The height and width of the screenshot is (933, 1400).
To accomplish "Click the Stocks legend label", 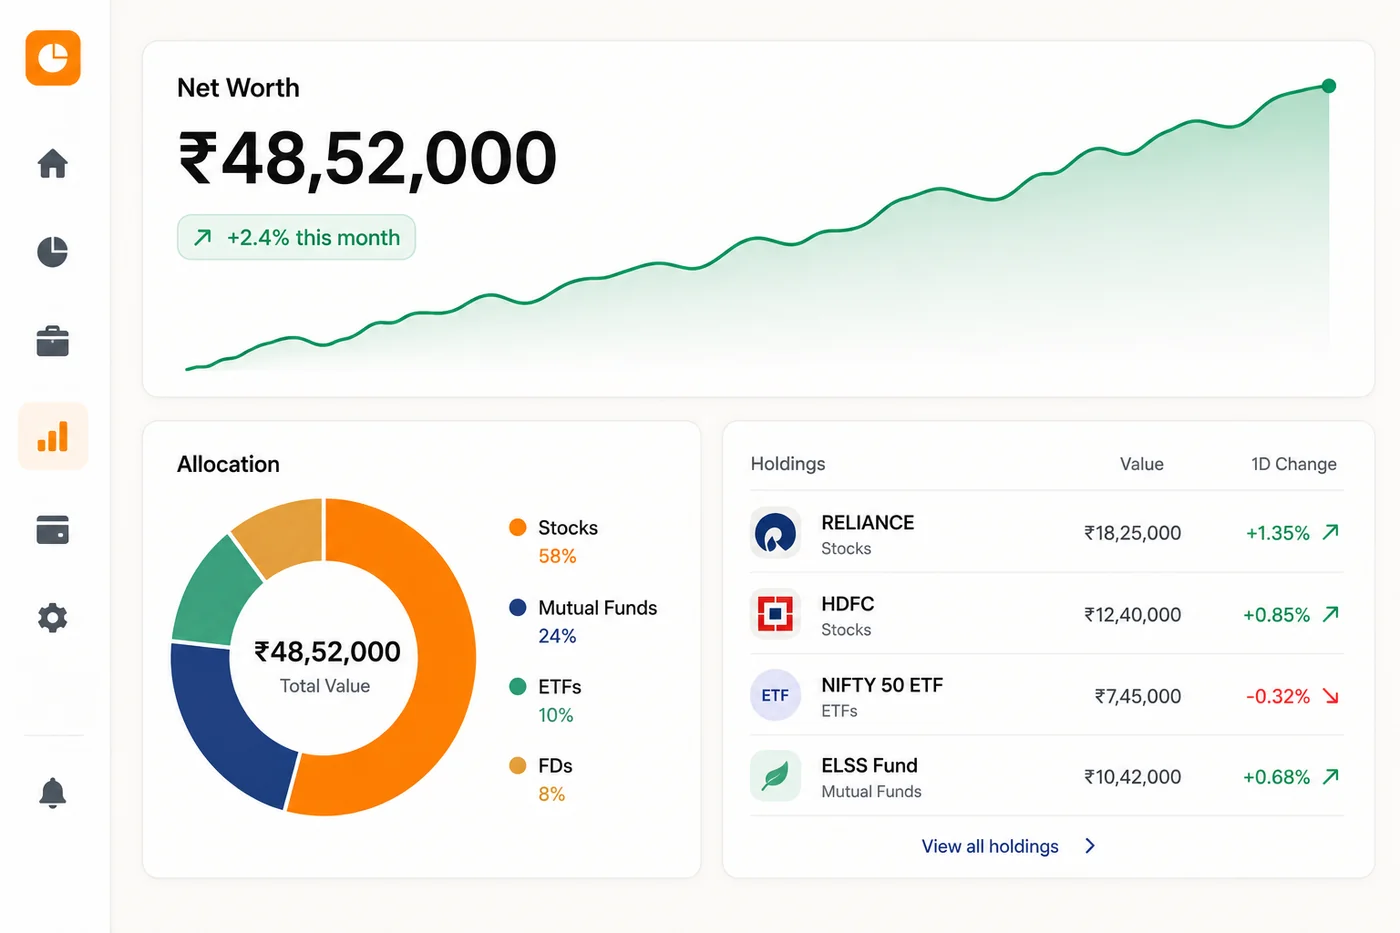I will [x=568, y=527].
